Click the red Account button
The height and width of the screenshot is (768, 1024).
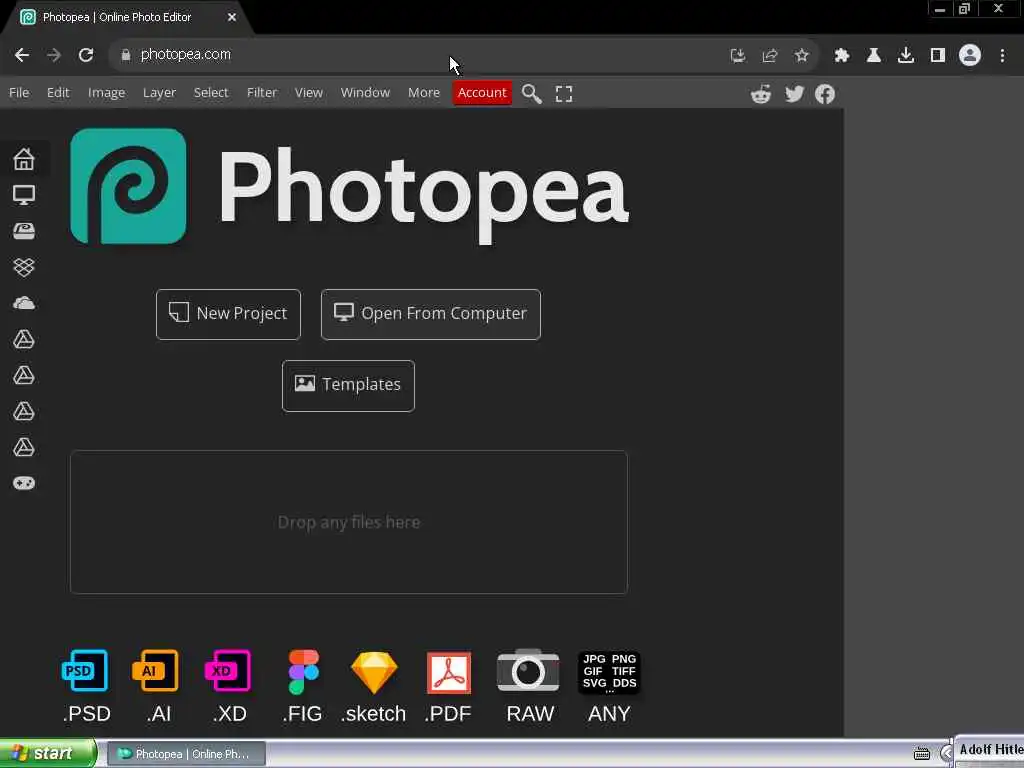pos(482,93)
